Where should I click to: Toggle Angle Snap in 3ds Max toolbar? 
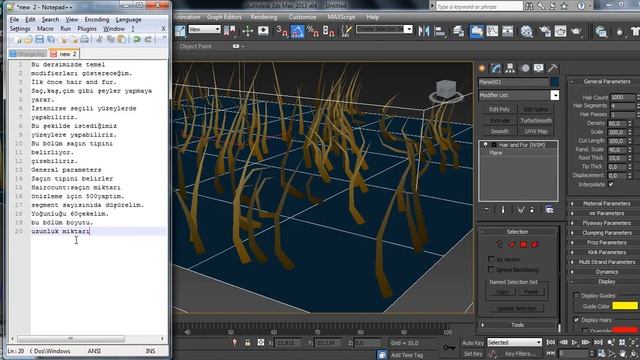point(298,31)
